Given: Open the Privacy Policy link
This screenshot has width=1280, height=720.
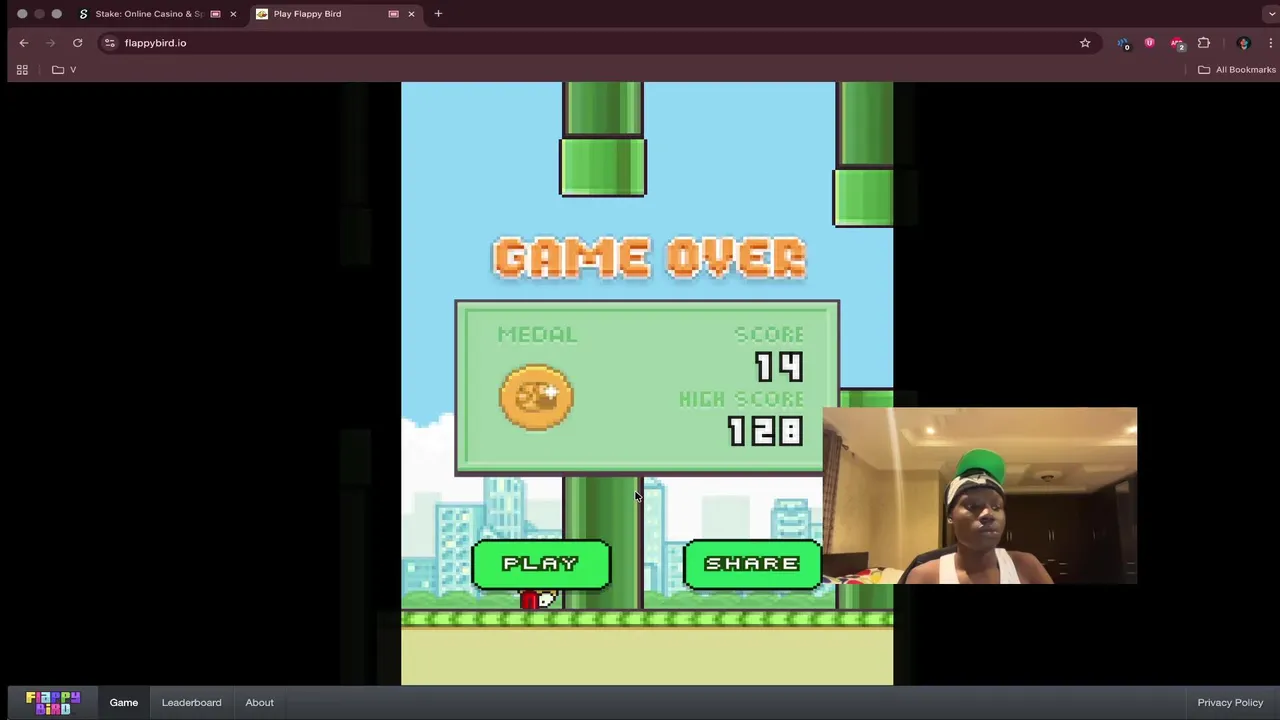Looking at the screenshot, I should [1230, 702].
